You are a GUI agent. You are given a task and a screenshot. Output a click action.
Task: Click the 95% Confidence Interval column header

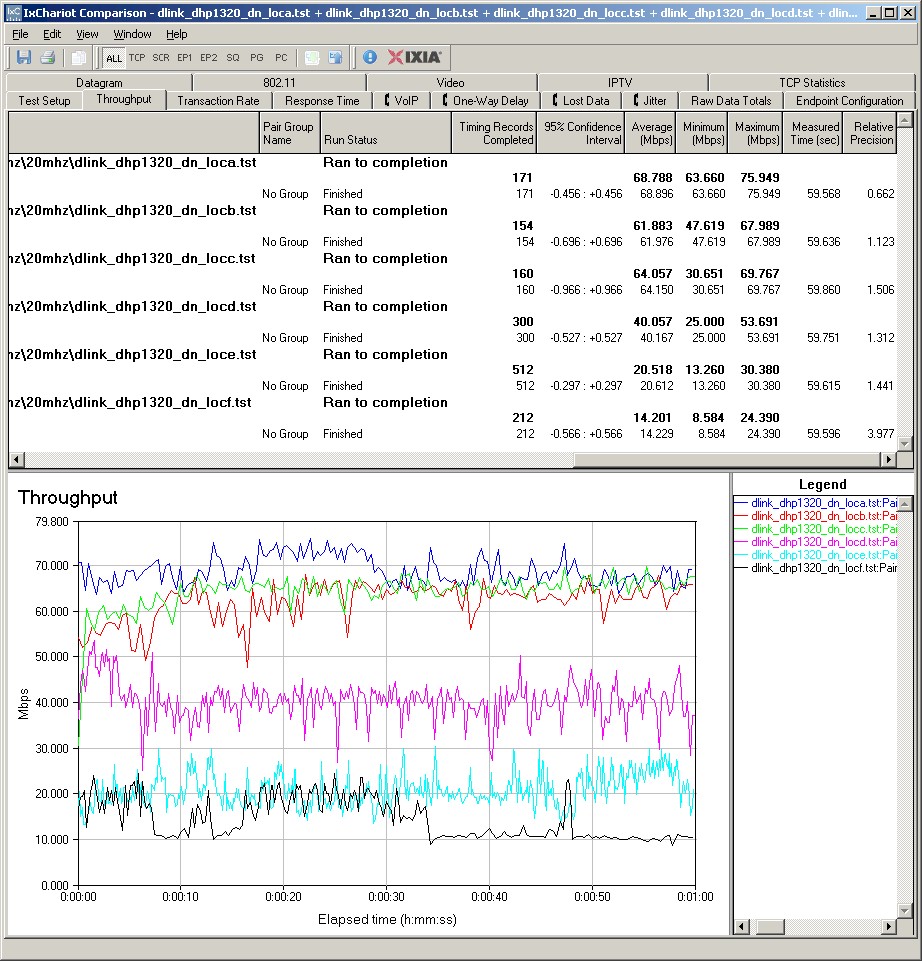coord(581,133)
